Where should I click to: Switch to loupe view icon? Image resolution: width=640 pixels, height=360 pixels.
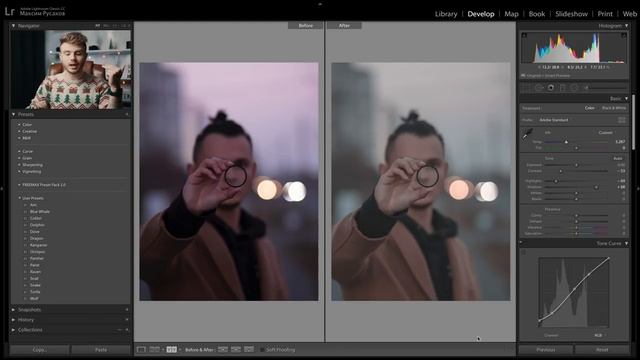pyautogui.click(x=141, y=350)
